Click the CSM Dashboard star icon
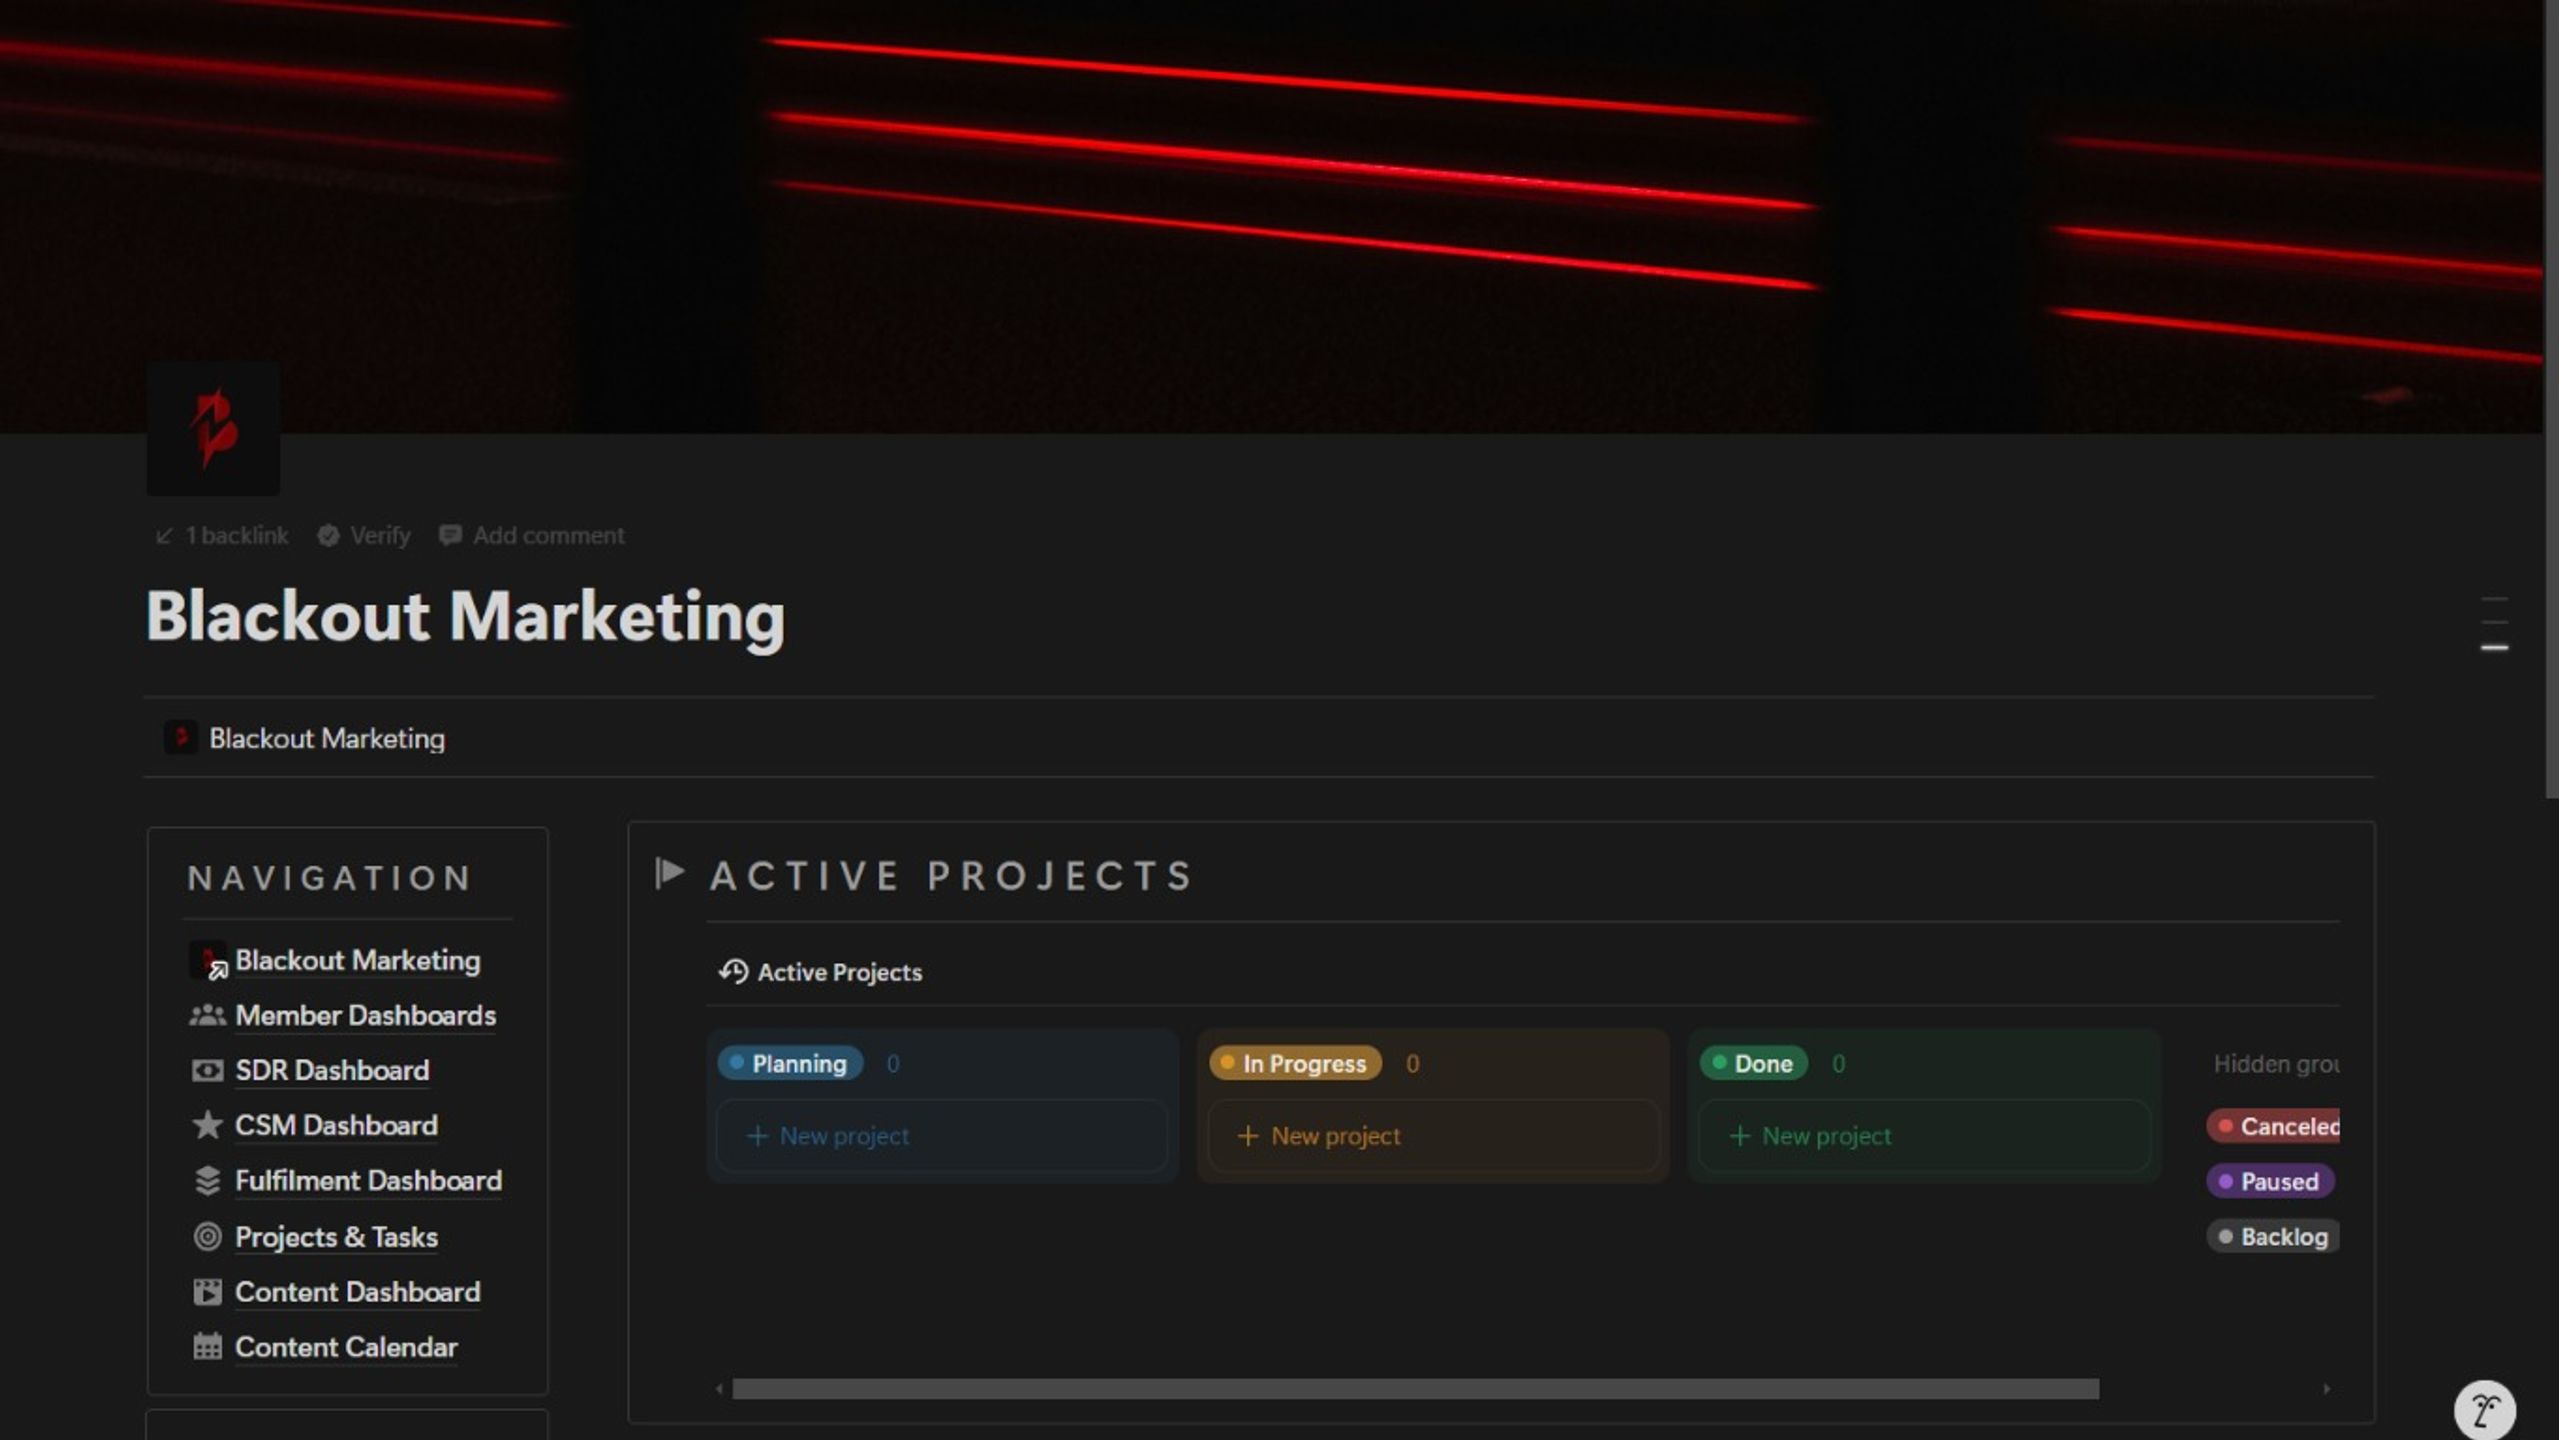This screenshot has height=1440, width=2559. 207,1125
